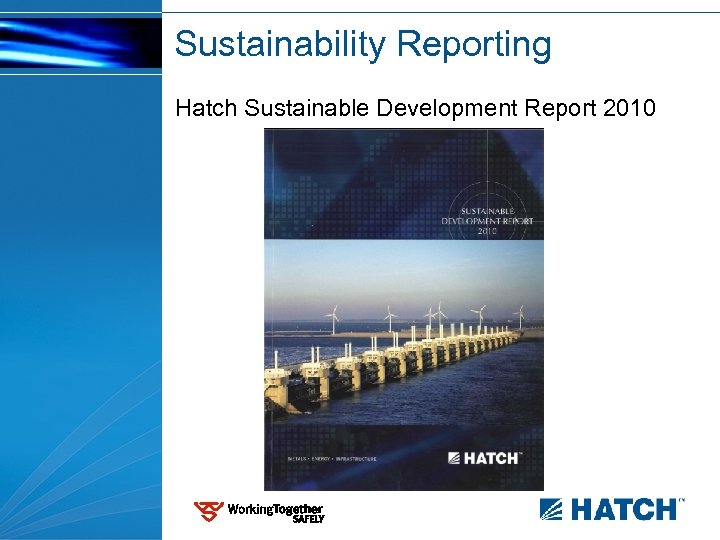Click the Working Together Safely logo

click(x=259, y=512)
